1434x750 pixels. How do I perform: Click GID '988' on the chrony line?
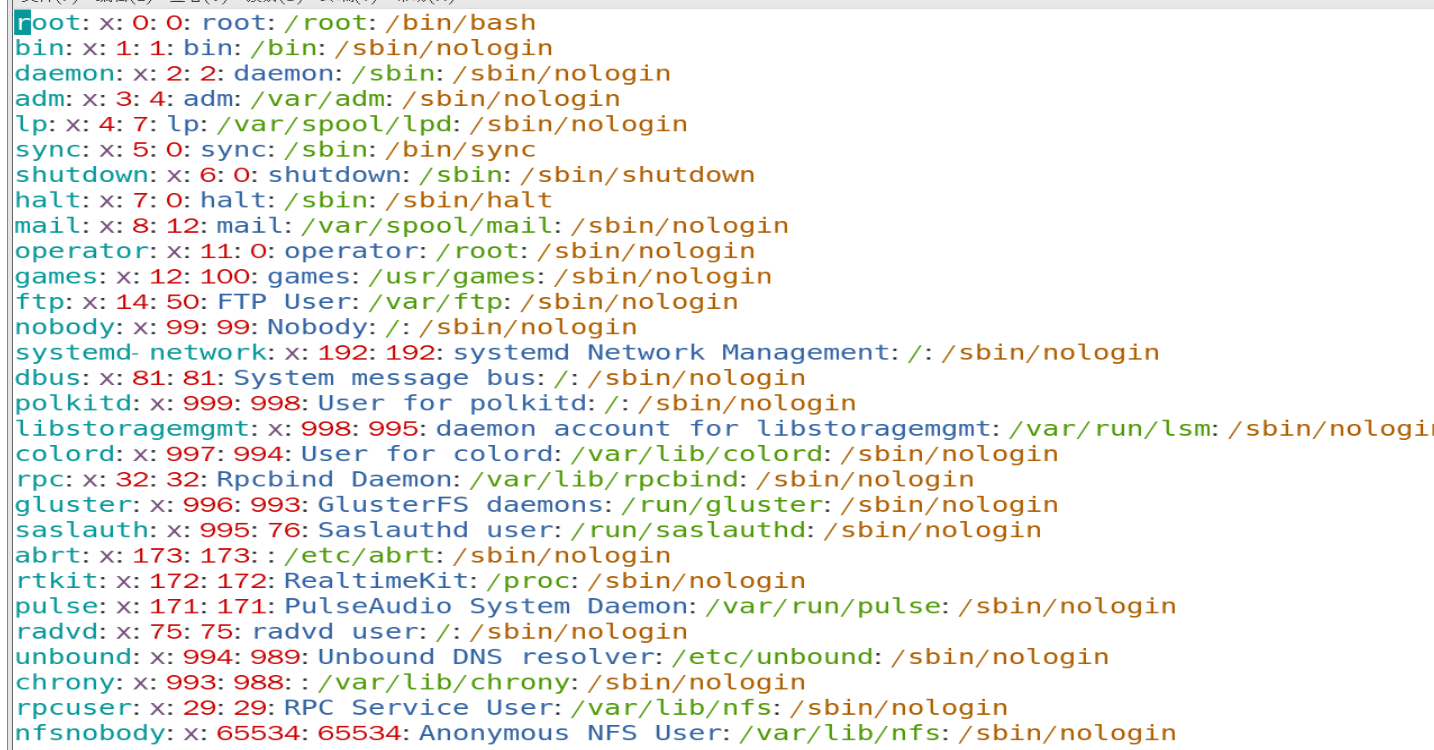[258, 682]
